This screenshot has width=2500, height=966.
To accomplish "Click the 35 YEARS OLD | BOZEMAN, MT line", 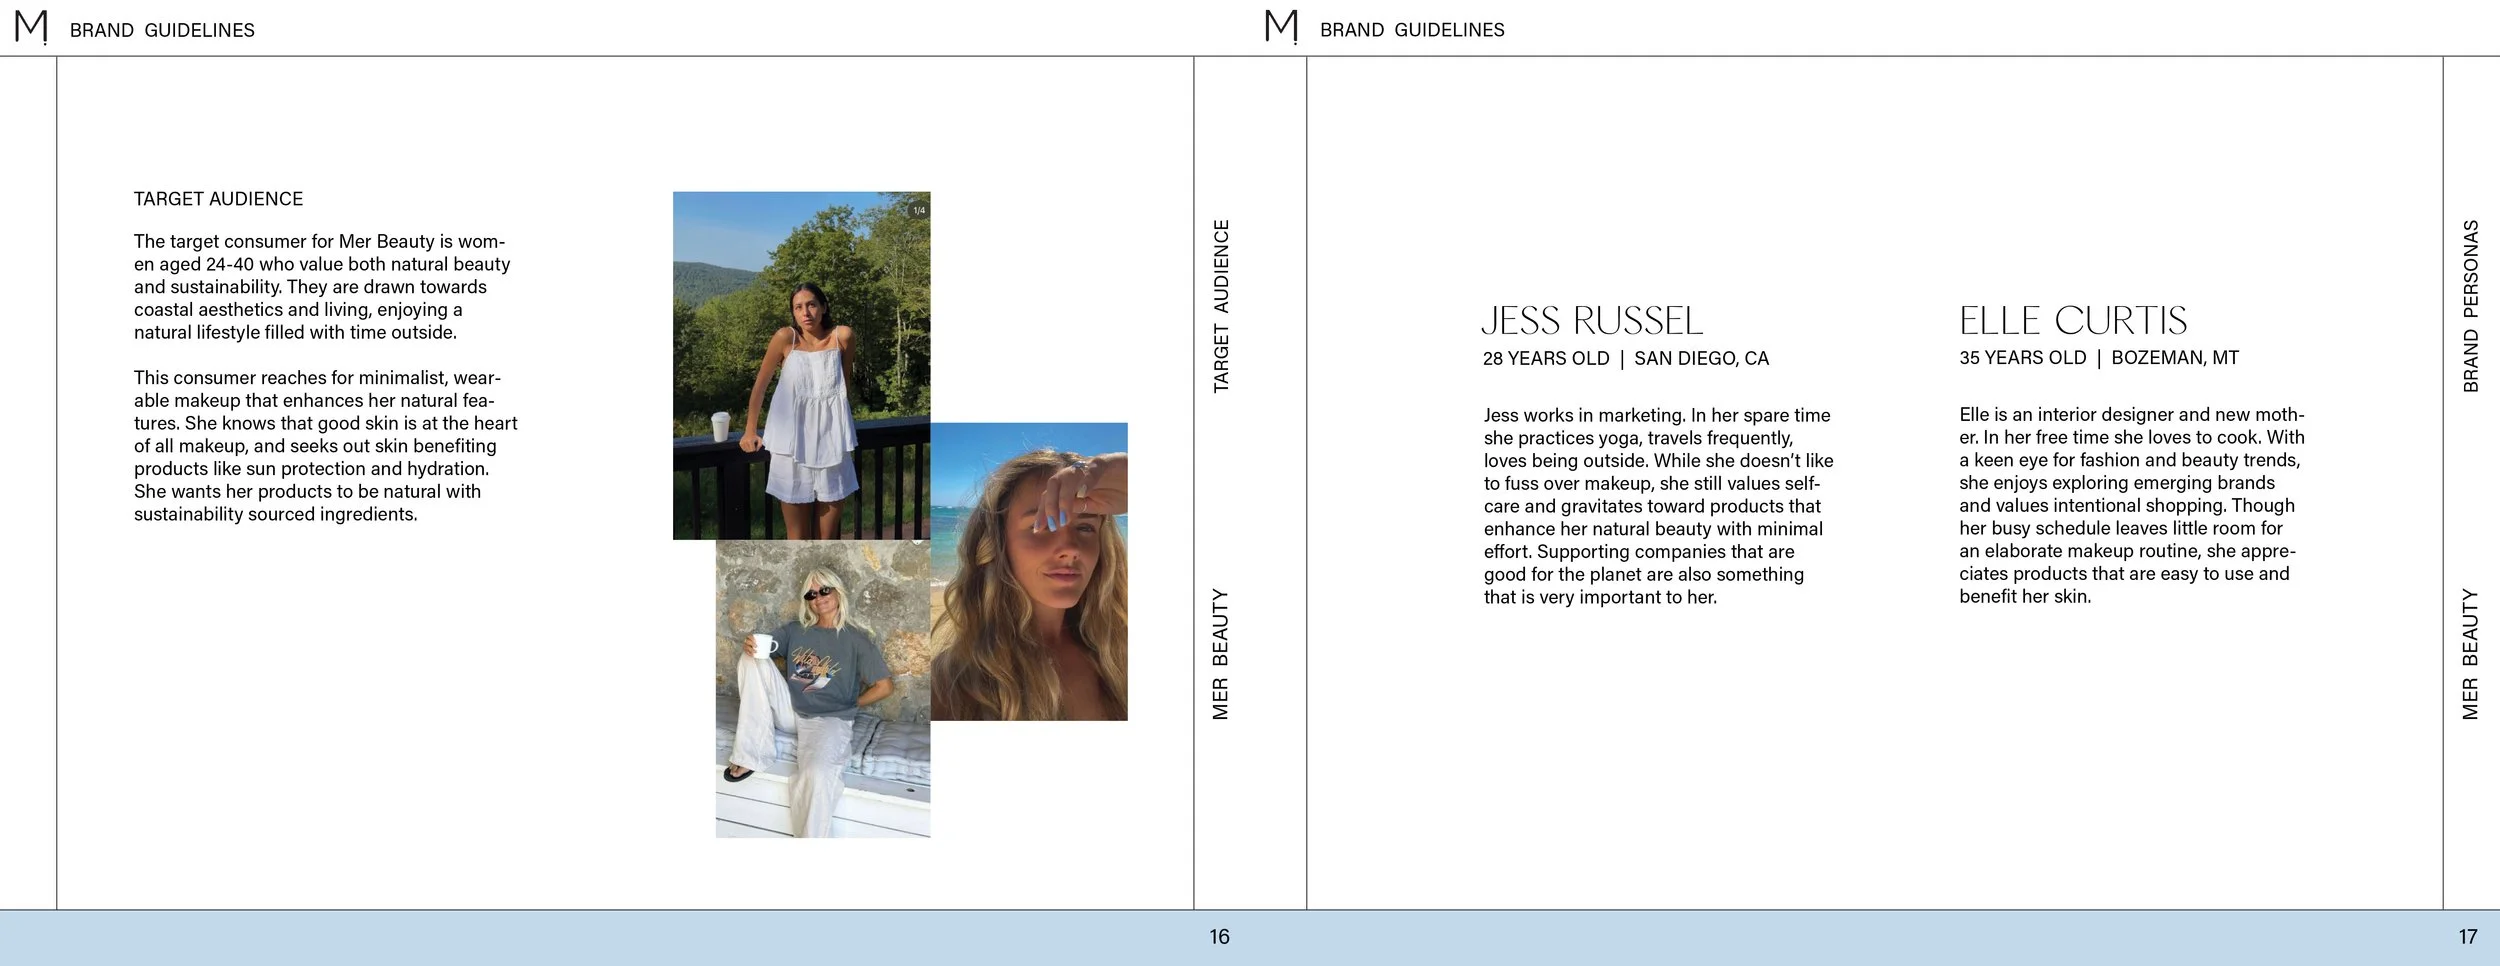I will point(2099,357).
